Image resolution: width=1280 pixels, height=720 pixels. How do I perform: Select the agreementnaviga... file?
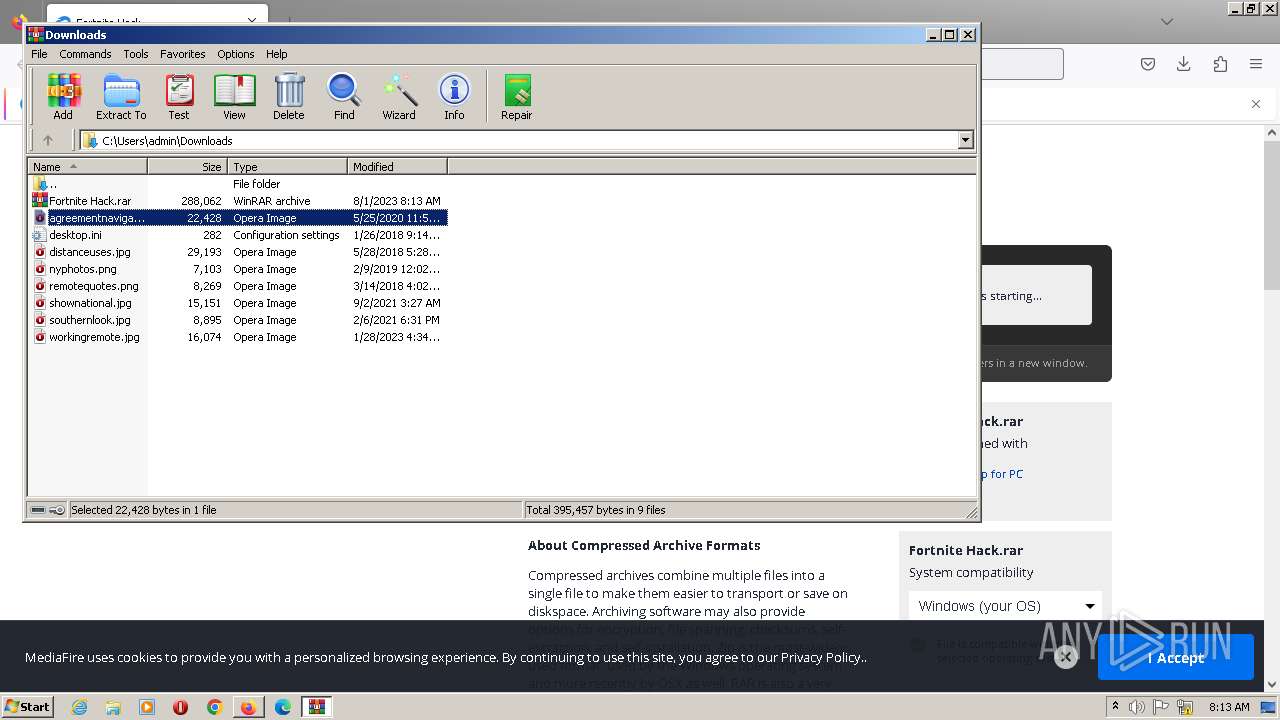tap(238, 218)
